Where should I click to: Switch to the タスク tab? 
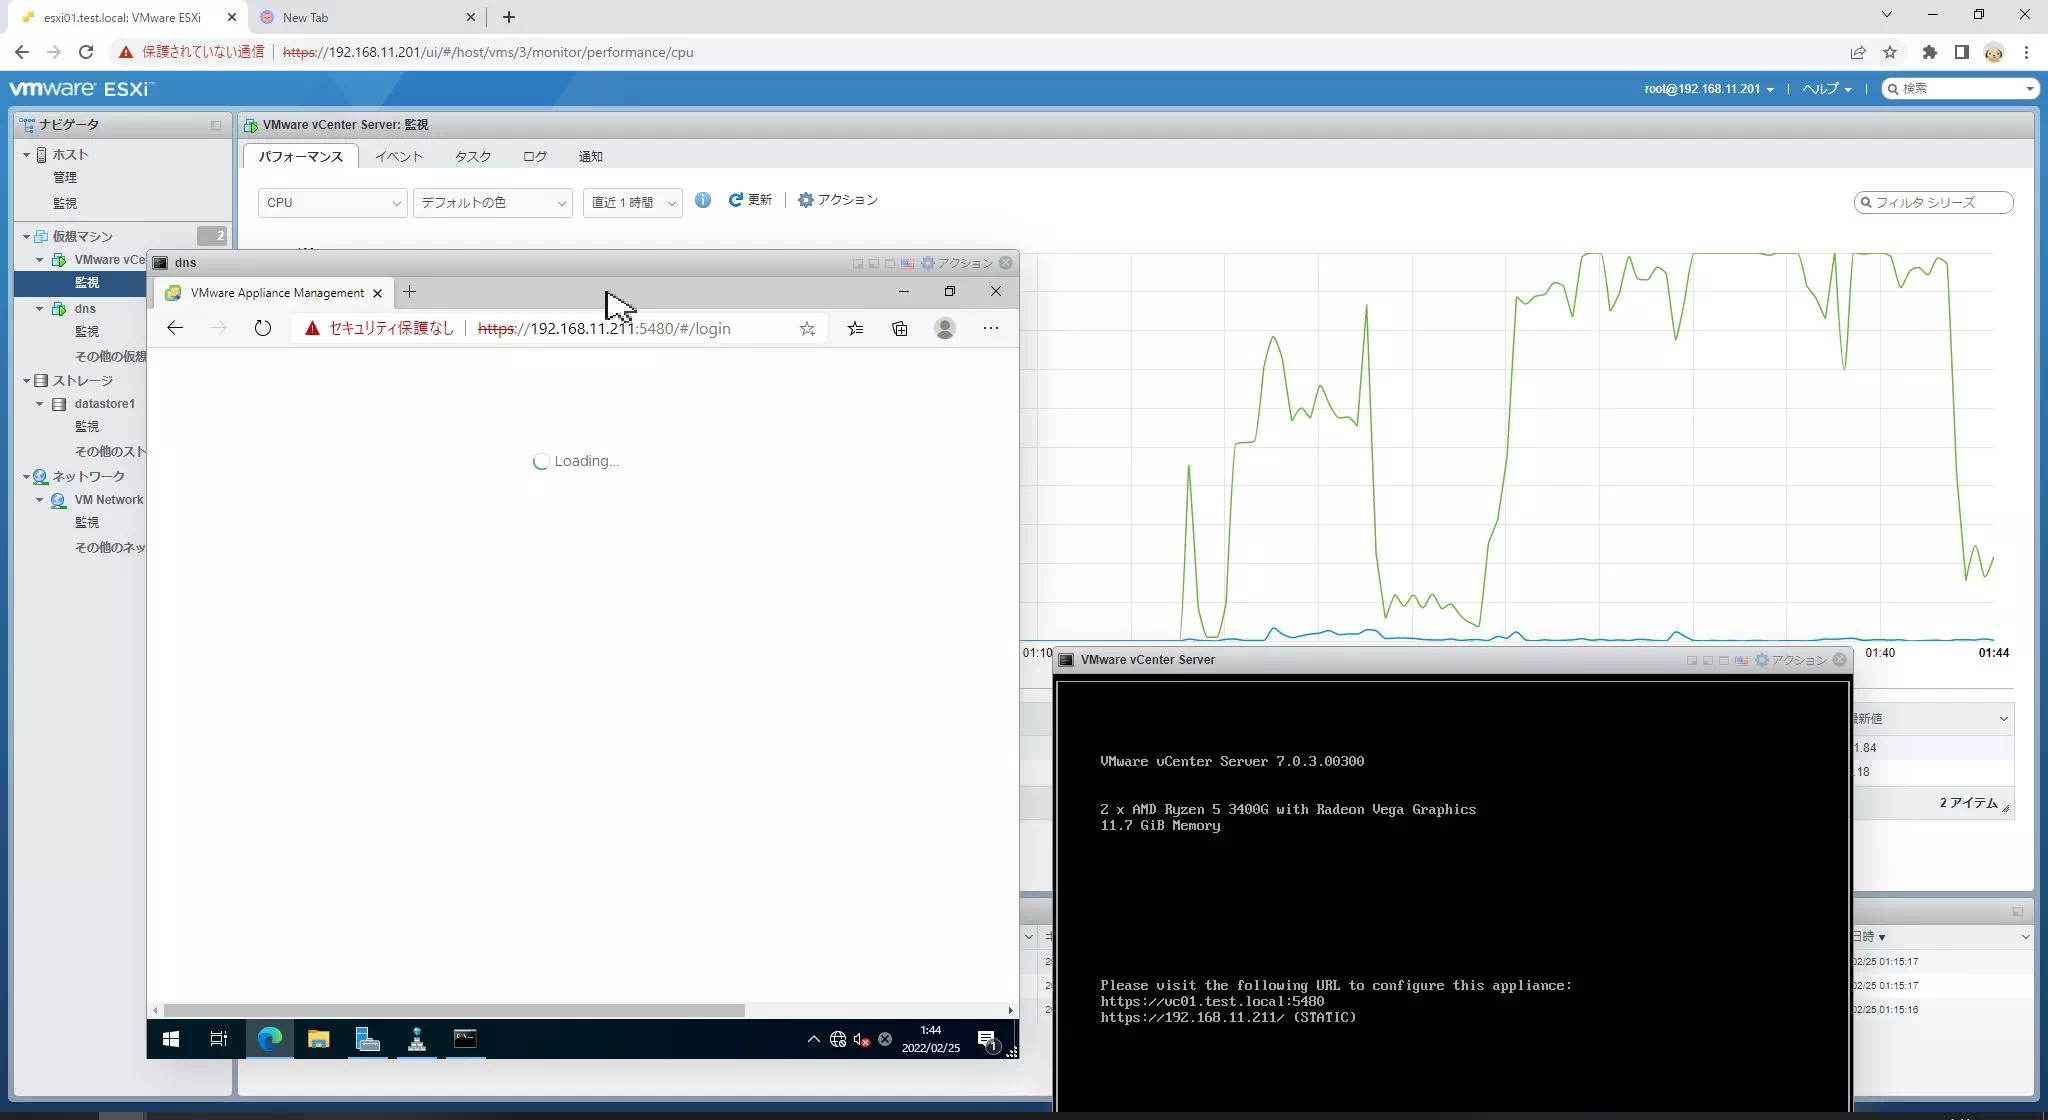[473, 156]
